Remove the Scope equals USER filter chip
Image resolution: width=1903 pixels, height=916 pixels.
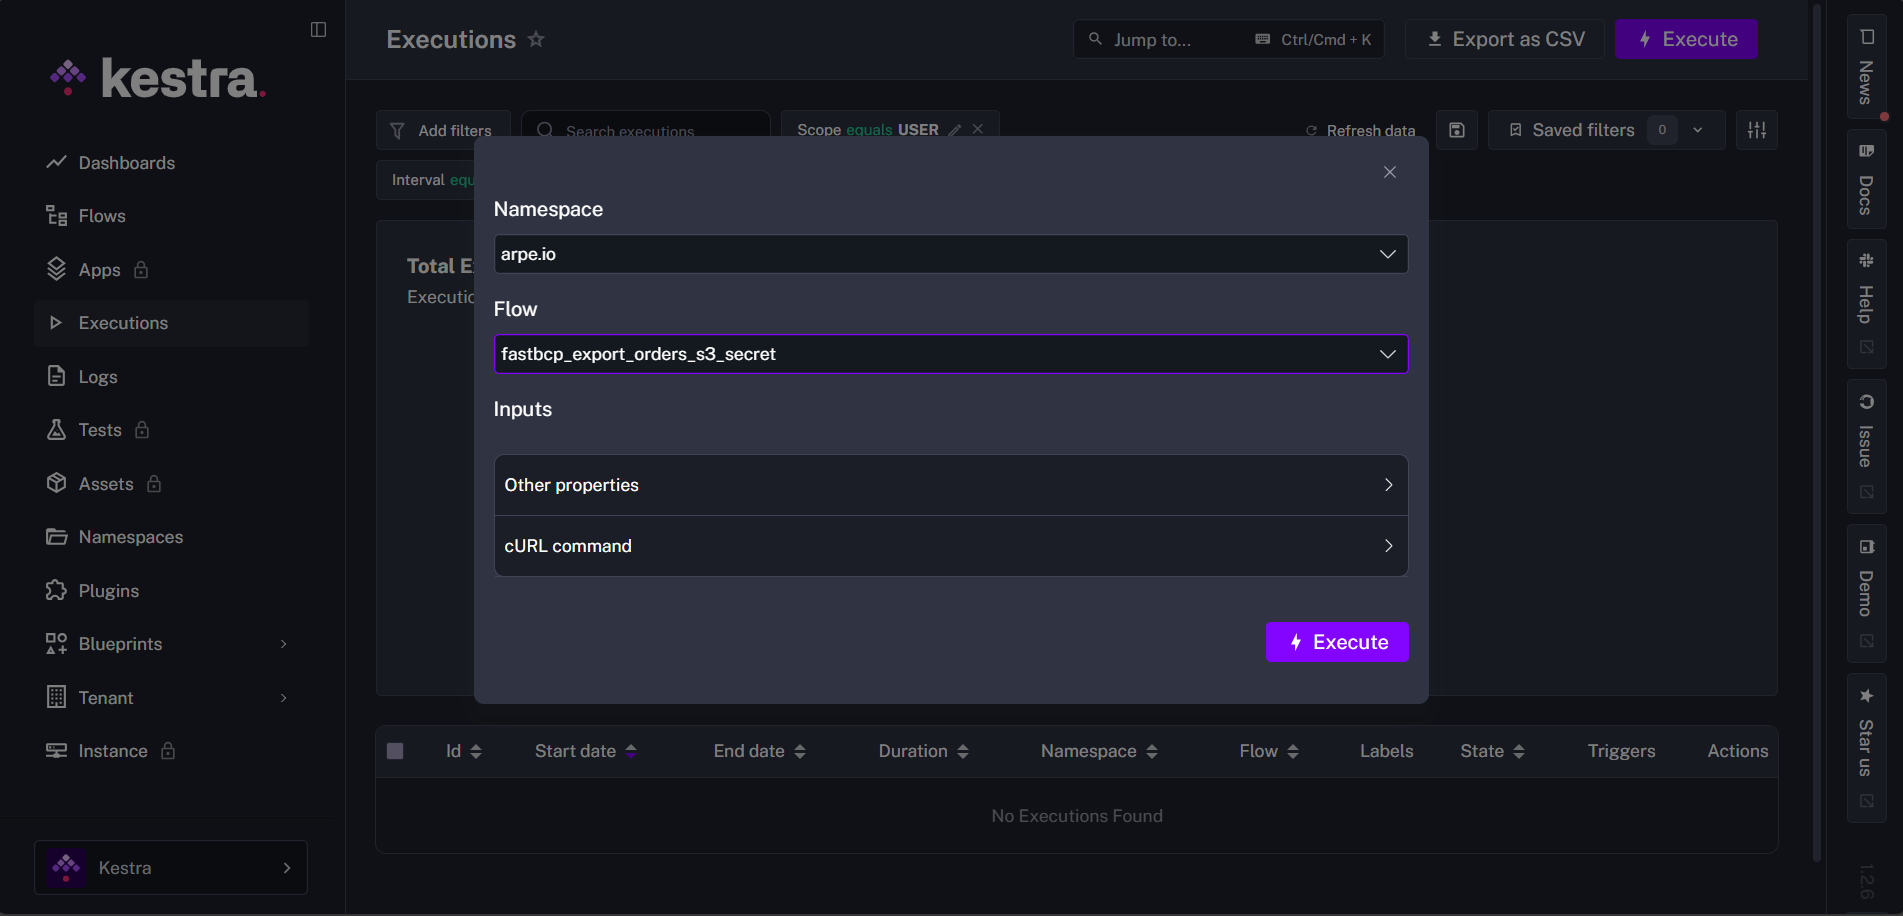tap(977, 128)
